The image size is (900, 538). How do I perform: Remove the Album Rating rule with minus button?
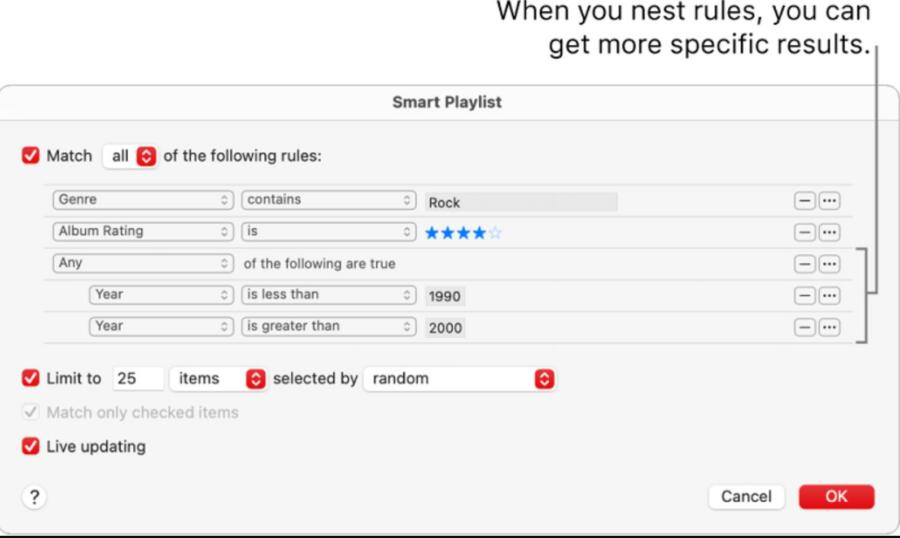805,232
